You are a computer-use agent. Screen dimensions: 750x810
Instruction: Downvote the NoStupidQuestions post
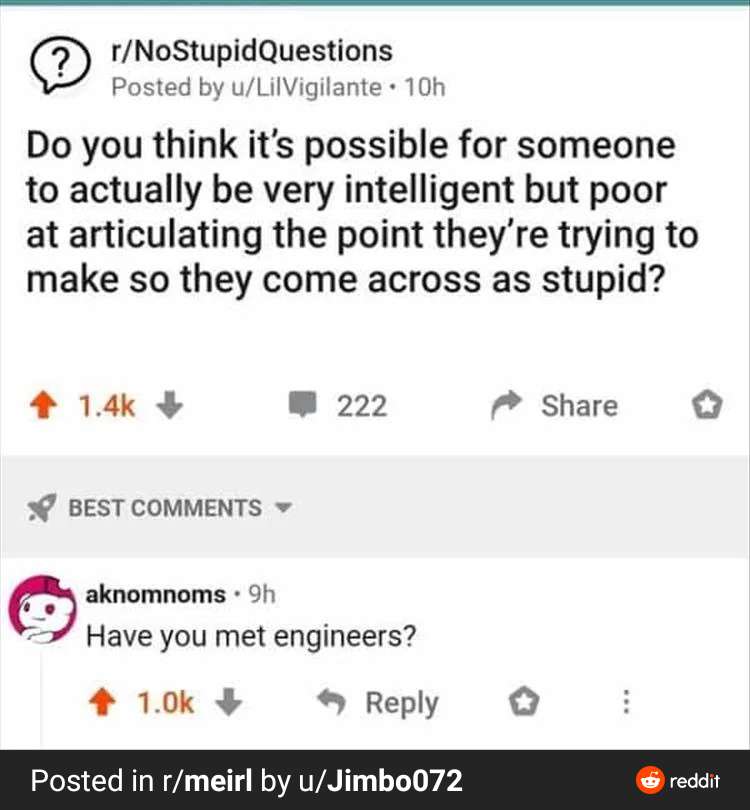[169, 406]
